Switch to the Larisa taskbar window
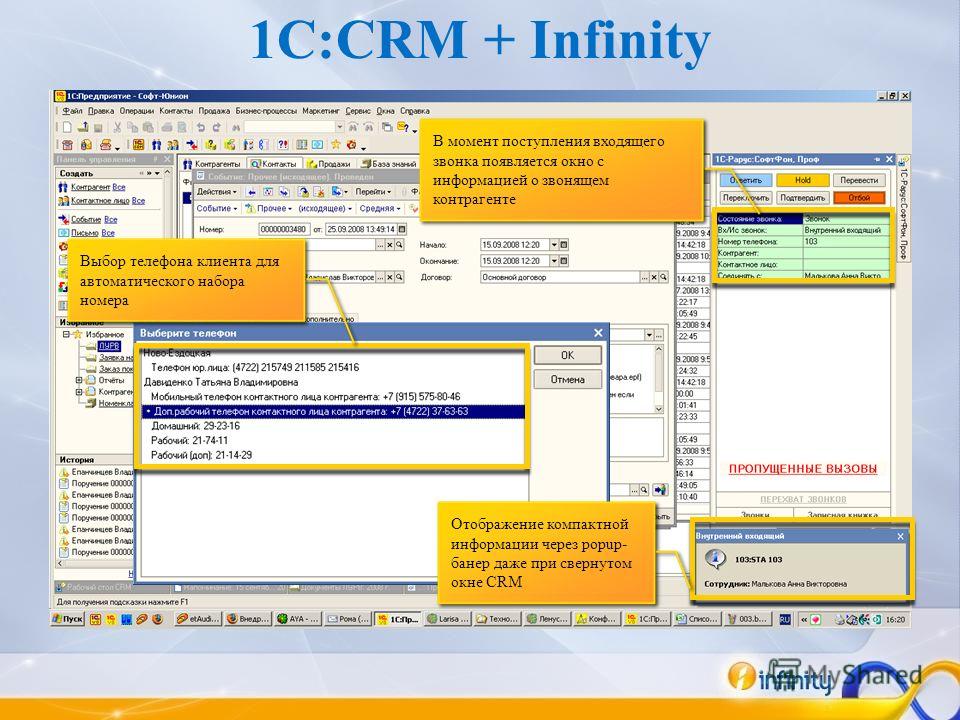960x720 pixels. 446,619
